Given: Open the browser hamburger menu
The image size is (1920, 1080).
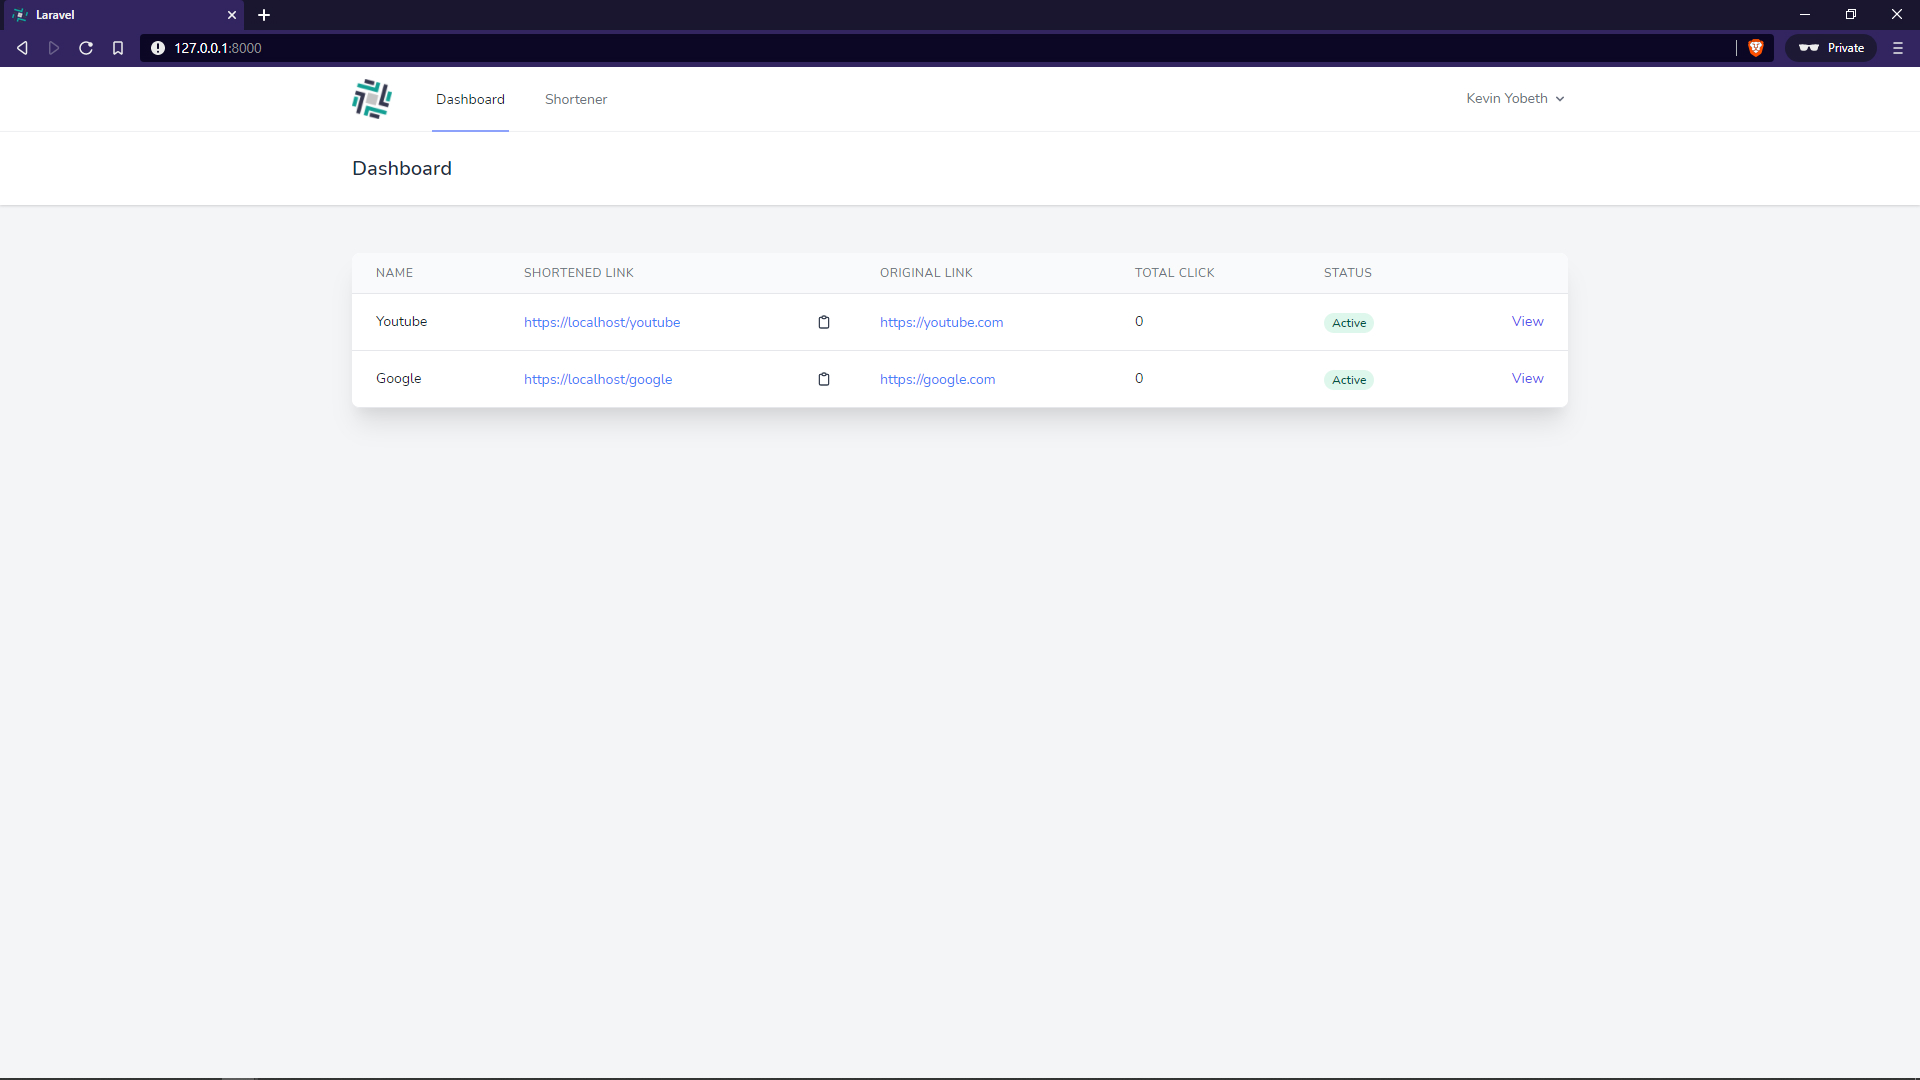Looking at the screenshot, I should click(x=1897, y=48).
